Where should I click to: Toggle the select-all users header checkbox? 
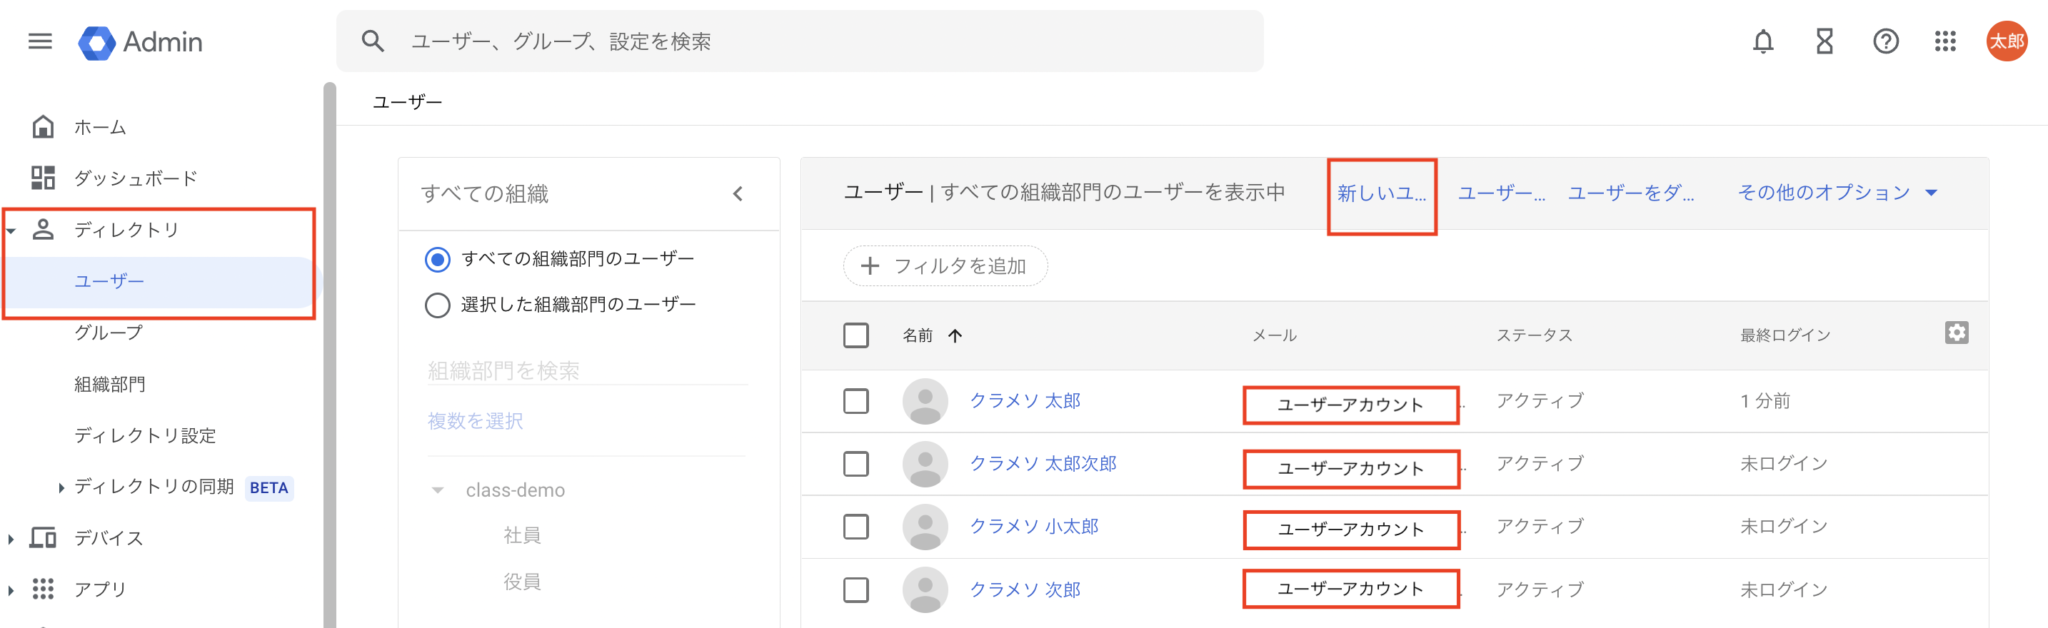(x=856, y=335)
